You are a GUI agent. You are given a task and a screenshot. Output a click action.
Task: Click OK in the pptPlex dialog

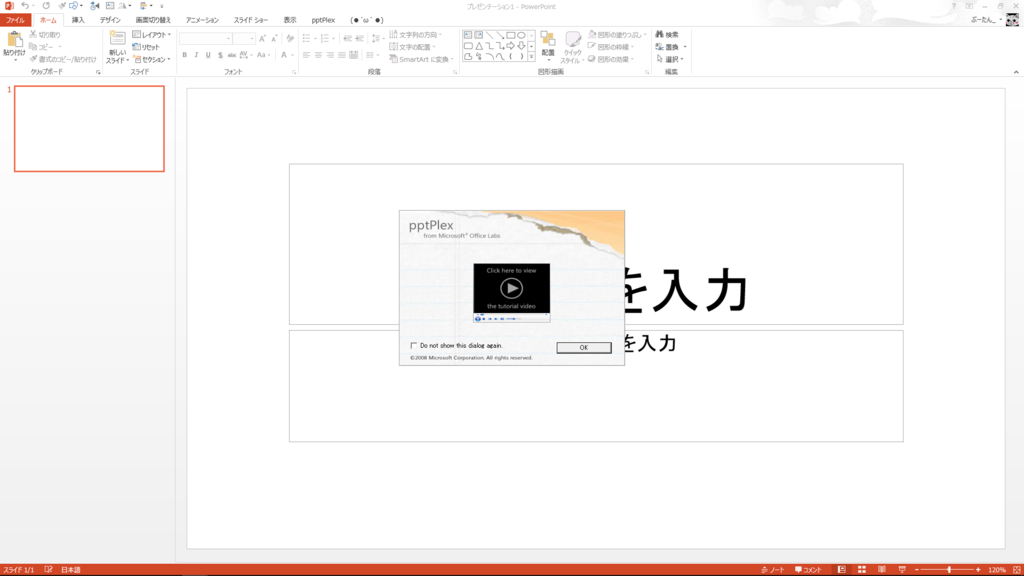(584, 347)
